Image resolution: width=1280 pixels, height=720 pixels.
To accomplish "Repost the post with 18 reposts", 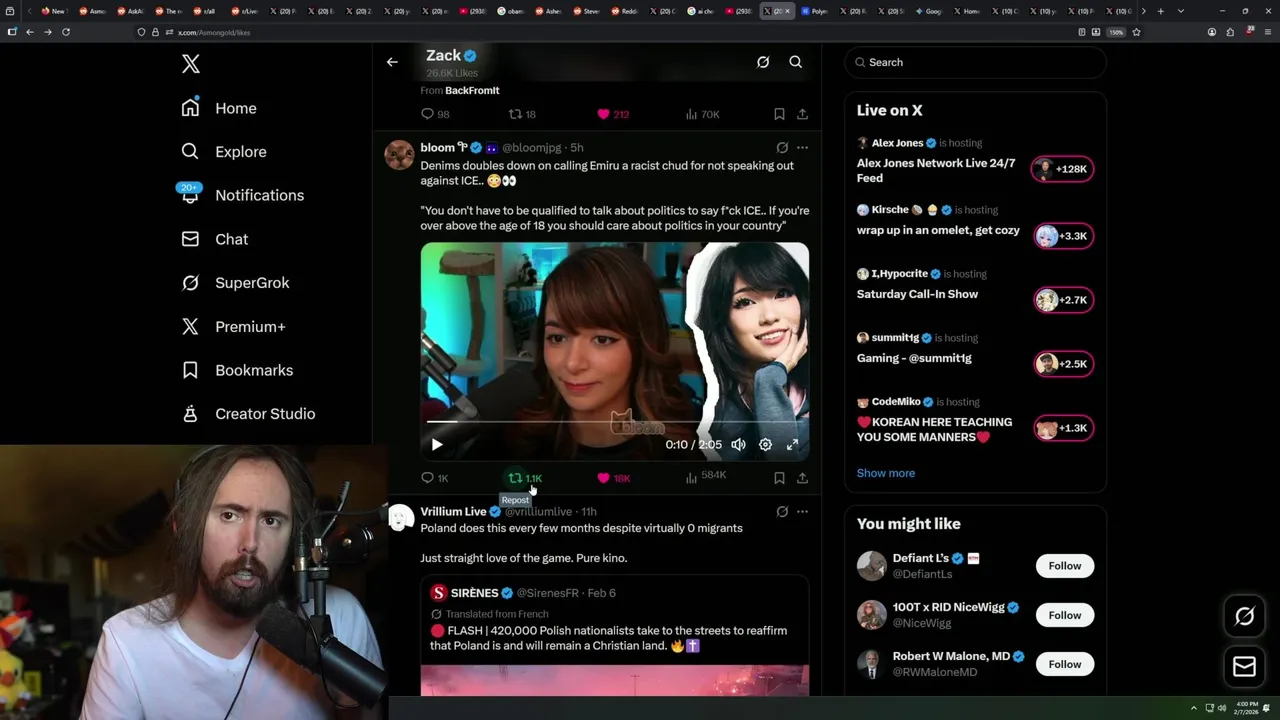I will 523,114.
